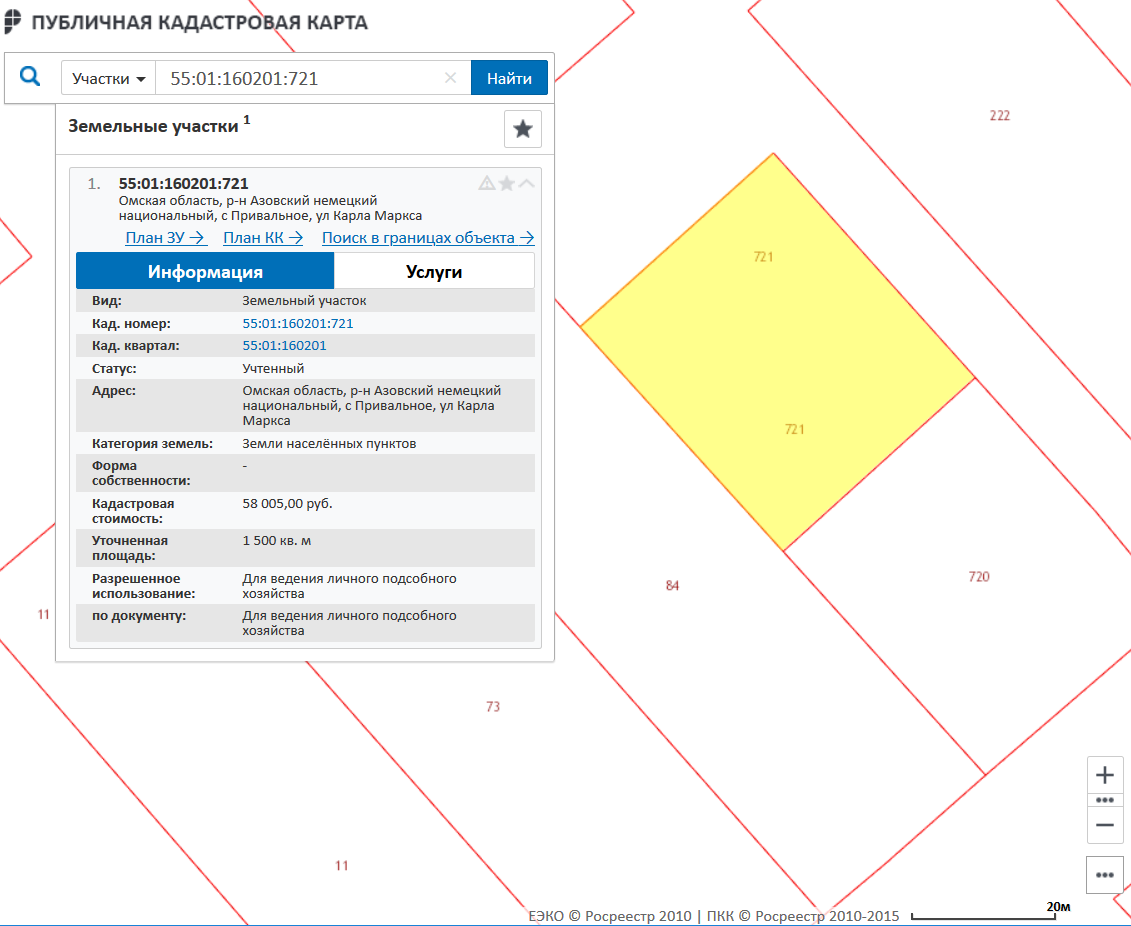Open the План ЗУ link
The width and height of the screenshot is (1131, 926).
(165, 238)
